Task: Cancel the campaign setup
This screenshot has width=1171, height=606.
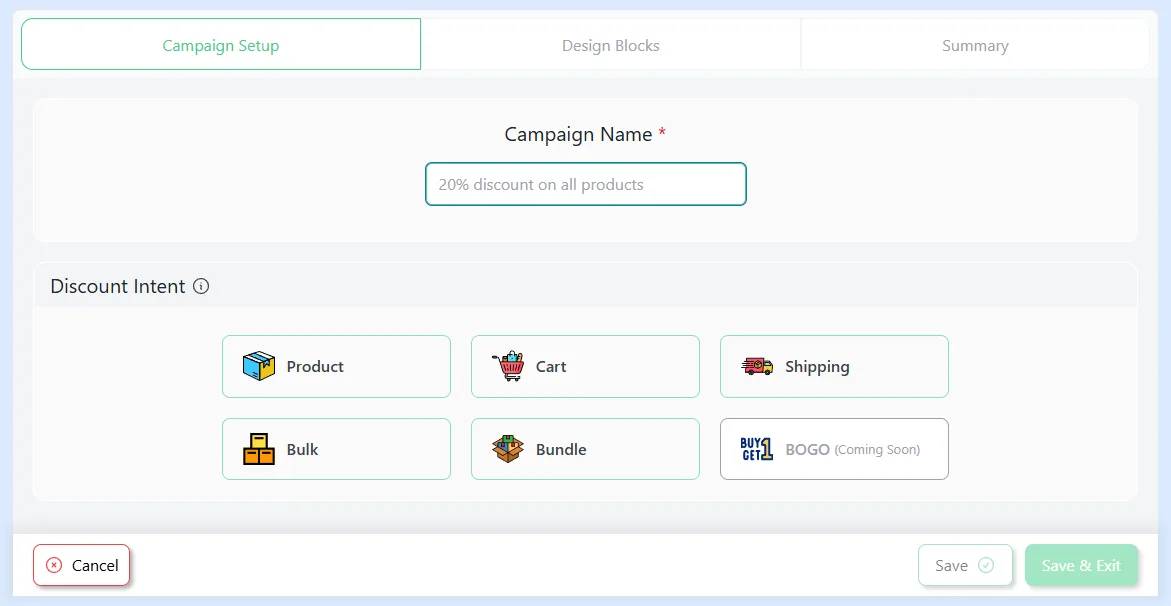Action: tap(81, 565)
